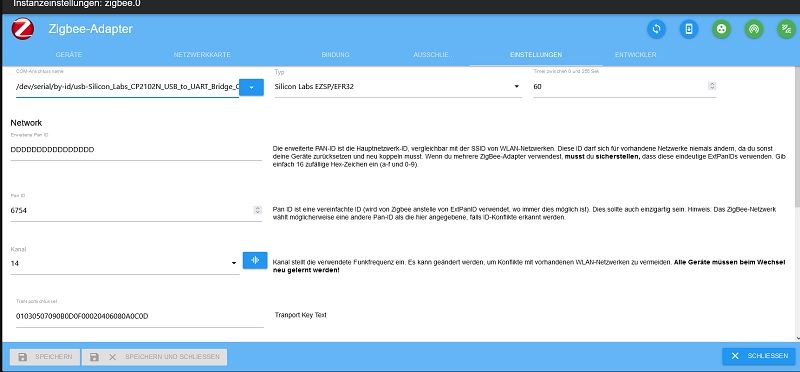Adjust the Pan ID stepper arrows
Image resolution: width=800 pixels, height=372 pixels.
257,210
